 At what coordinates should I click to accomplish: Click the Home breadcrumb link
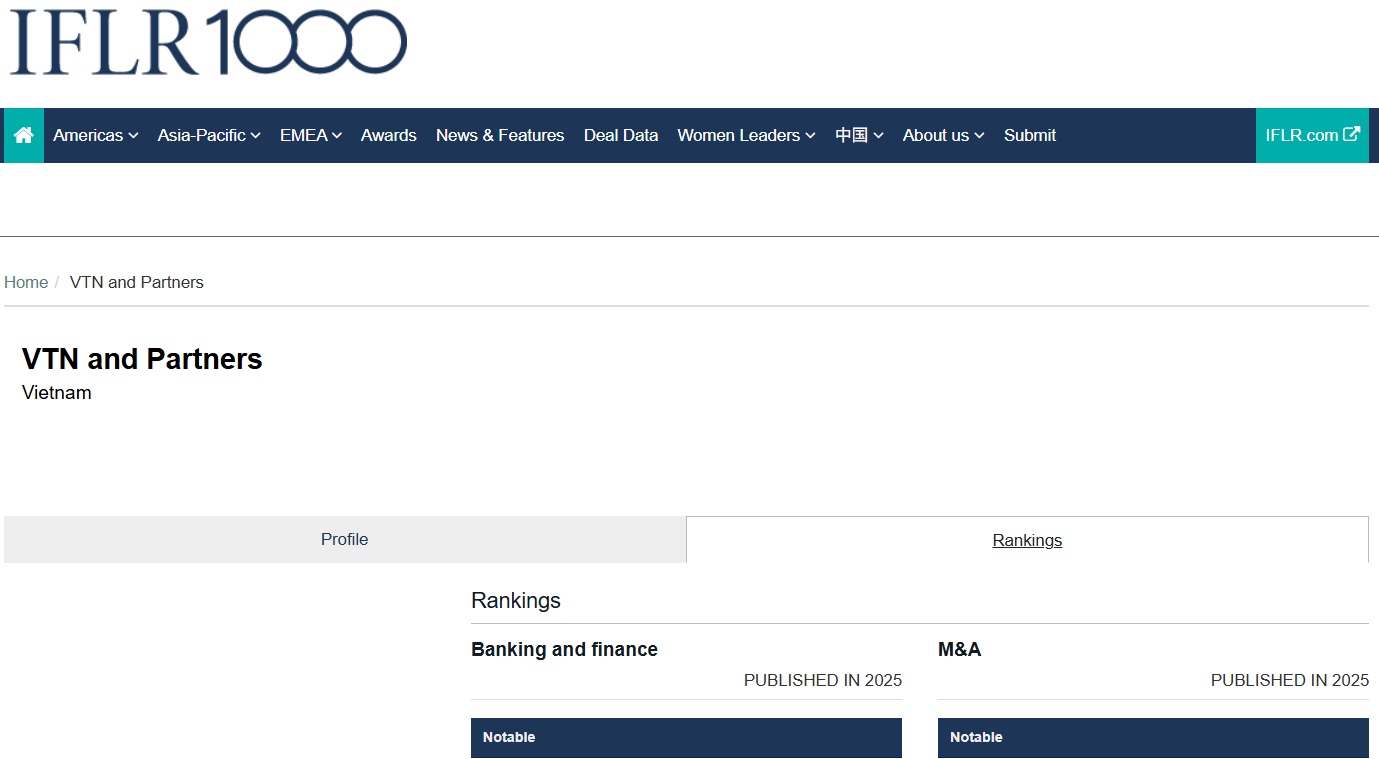pos(26,282)
